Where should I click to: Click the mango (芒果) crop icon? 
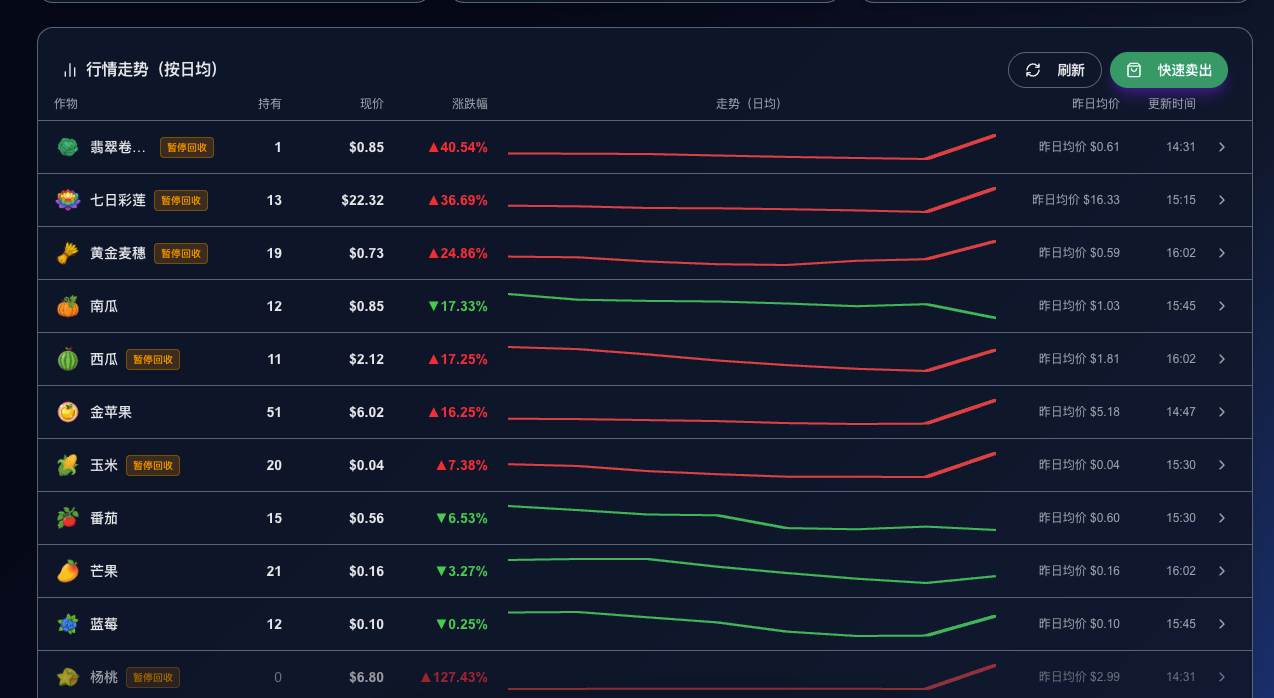click(x=67, y=571)
